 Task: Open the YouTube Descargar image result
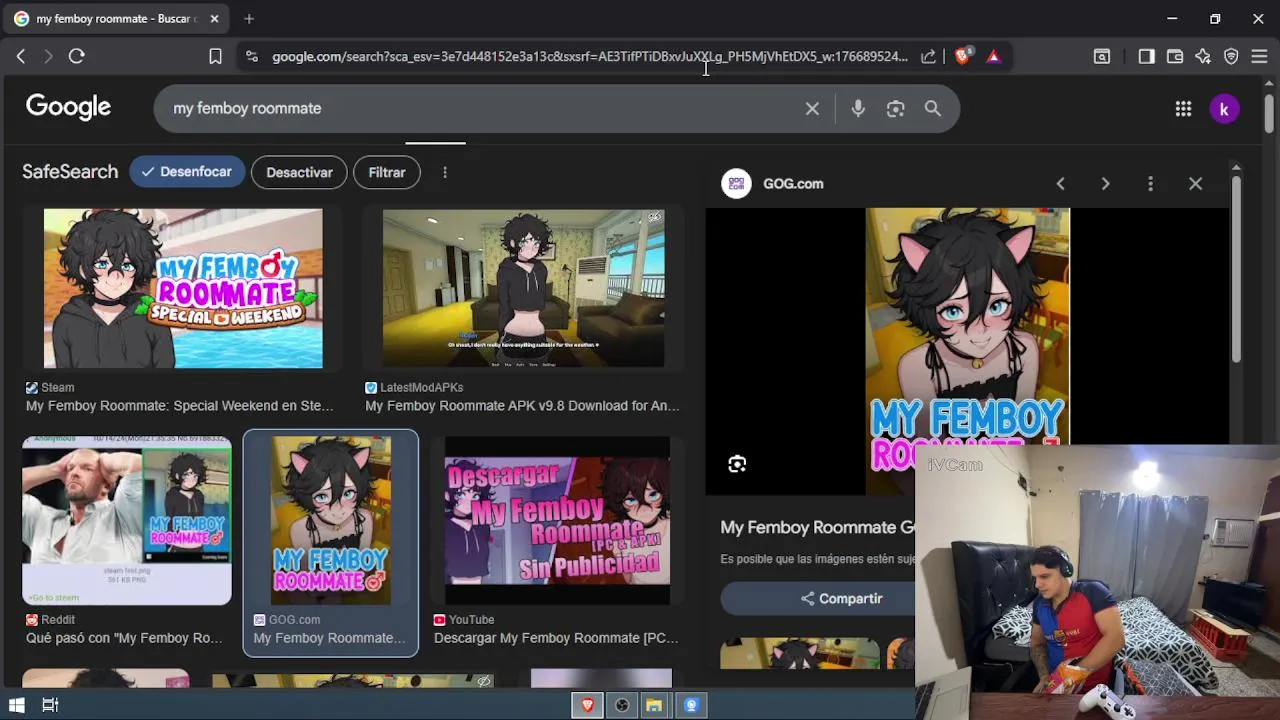coord(557,520)
